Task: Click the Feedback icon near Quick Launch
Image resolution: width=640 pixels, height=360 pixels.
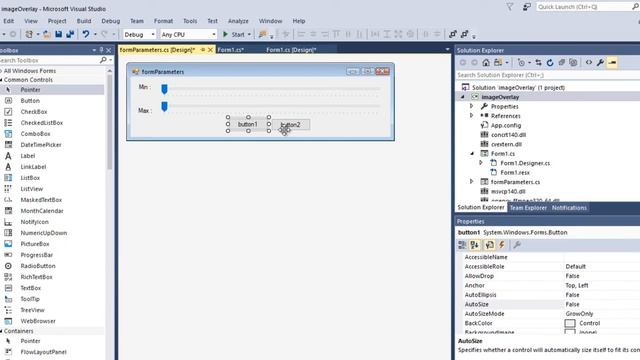Action: (527, 7)
